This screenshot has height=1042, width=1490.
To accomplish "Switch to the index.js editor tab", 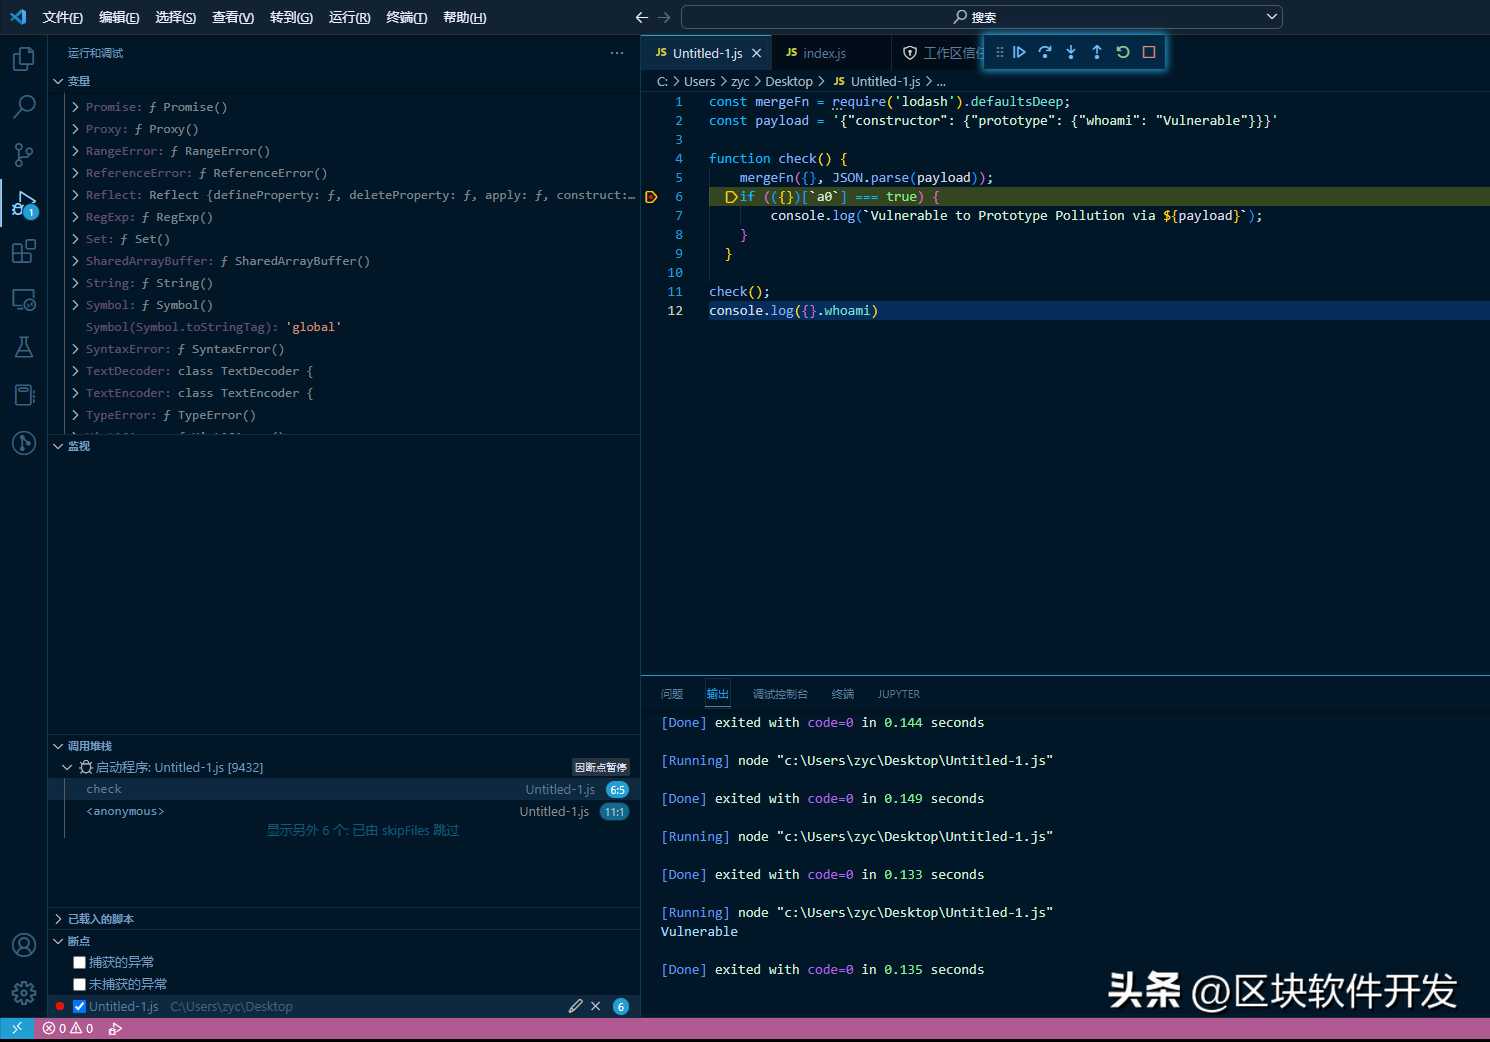I will coord(824,53).
